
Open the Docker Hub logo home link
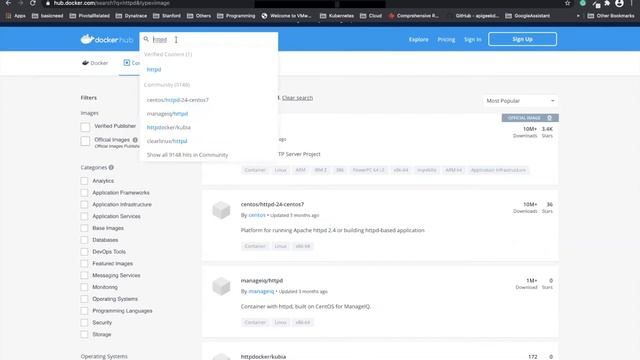[x=107, y=39]
